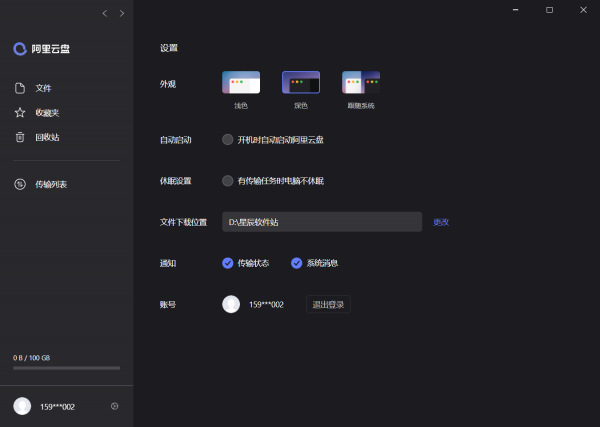Enable 有传输任务时电脑不休眠 option
Viewport: 600px width, 427px height.
228,181
